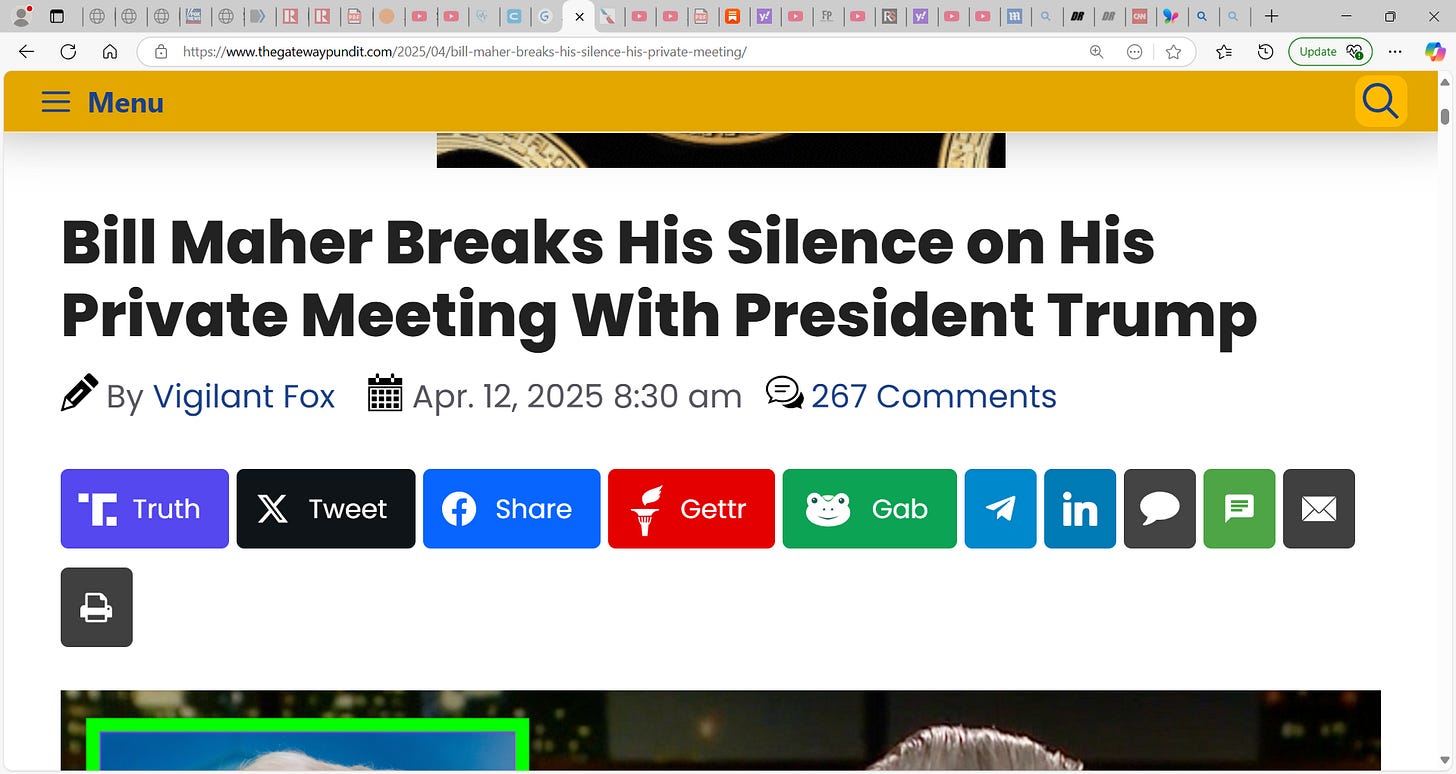Image resolution: width=1456 pixels, height=774 pixels.
Task: Email the article using envelope icon
Action: pos(1319,509)
